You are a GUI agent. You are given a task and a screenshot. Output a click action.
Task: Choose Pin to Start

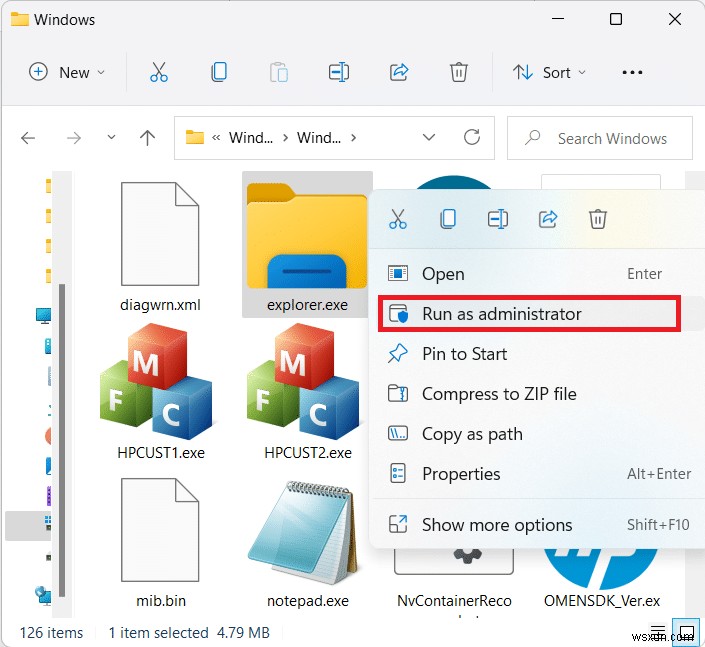[x=537, y=354]
